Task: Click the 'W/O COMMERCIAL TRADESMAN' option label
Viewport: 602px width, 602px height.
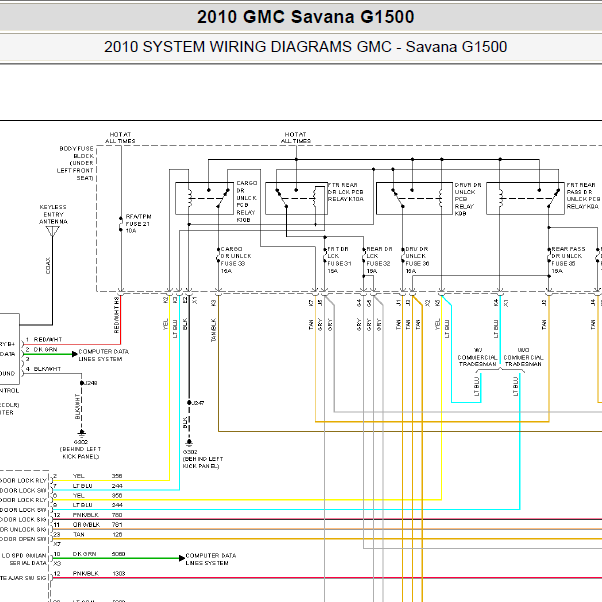Action: pos(523,357)
